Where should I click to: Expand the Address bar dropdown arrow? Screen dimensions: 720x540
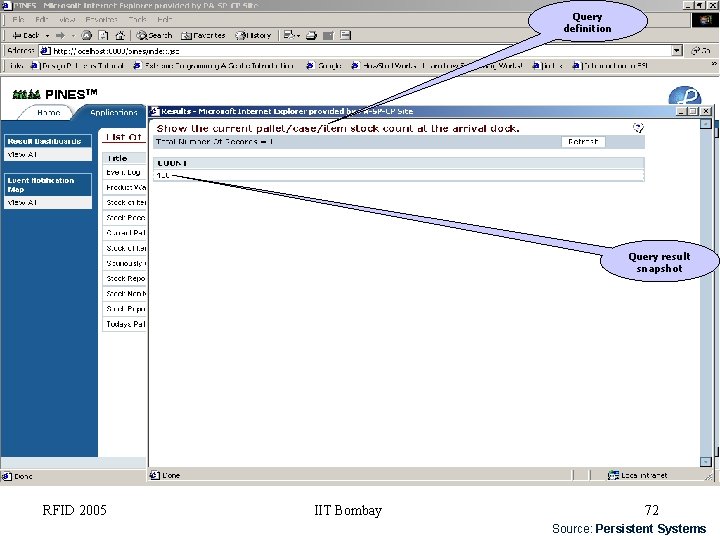677,51
